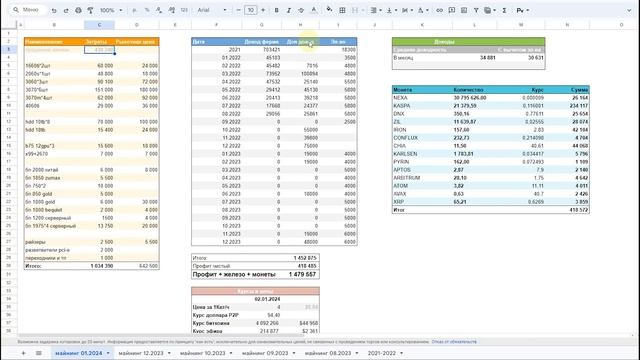Open майнинг 01.2024 tab dropdown arrow
The image size is (640, 360).
pyautogui.click(x=108, y=353)
